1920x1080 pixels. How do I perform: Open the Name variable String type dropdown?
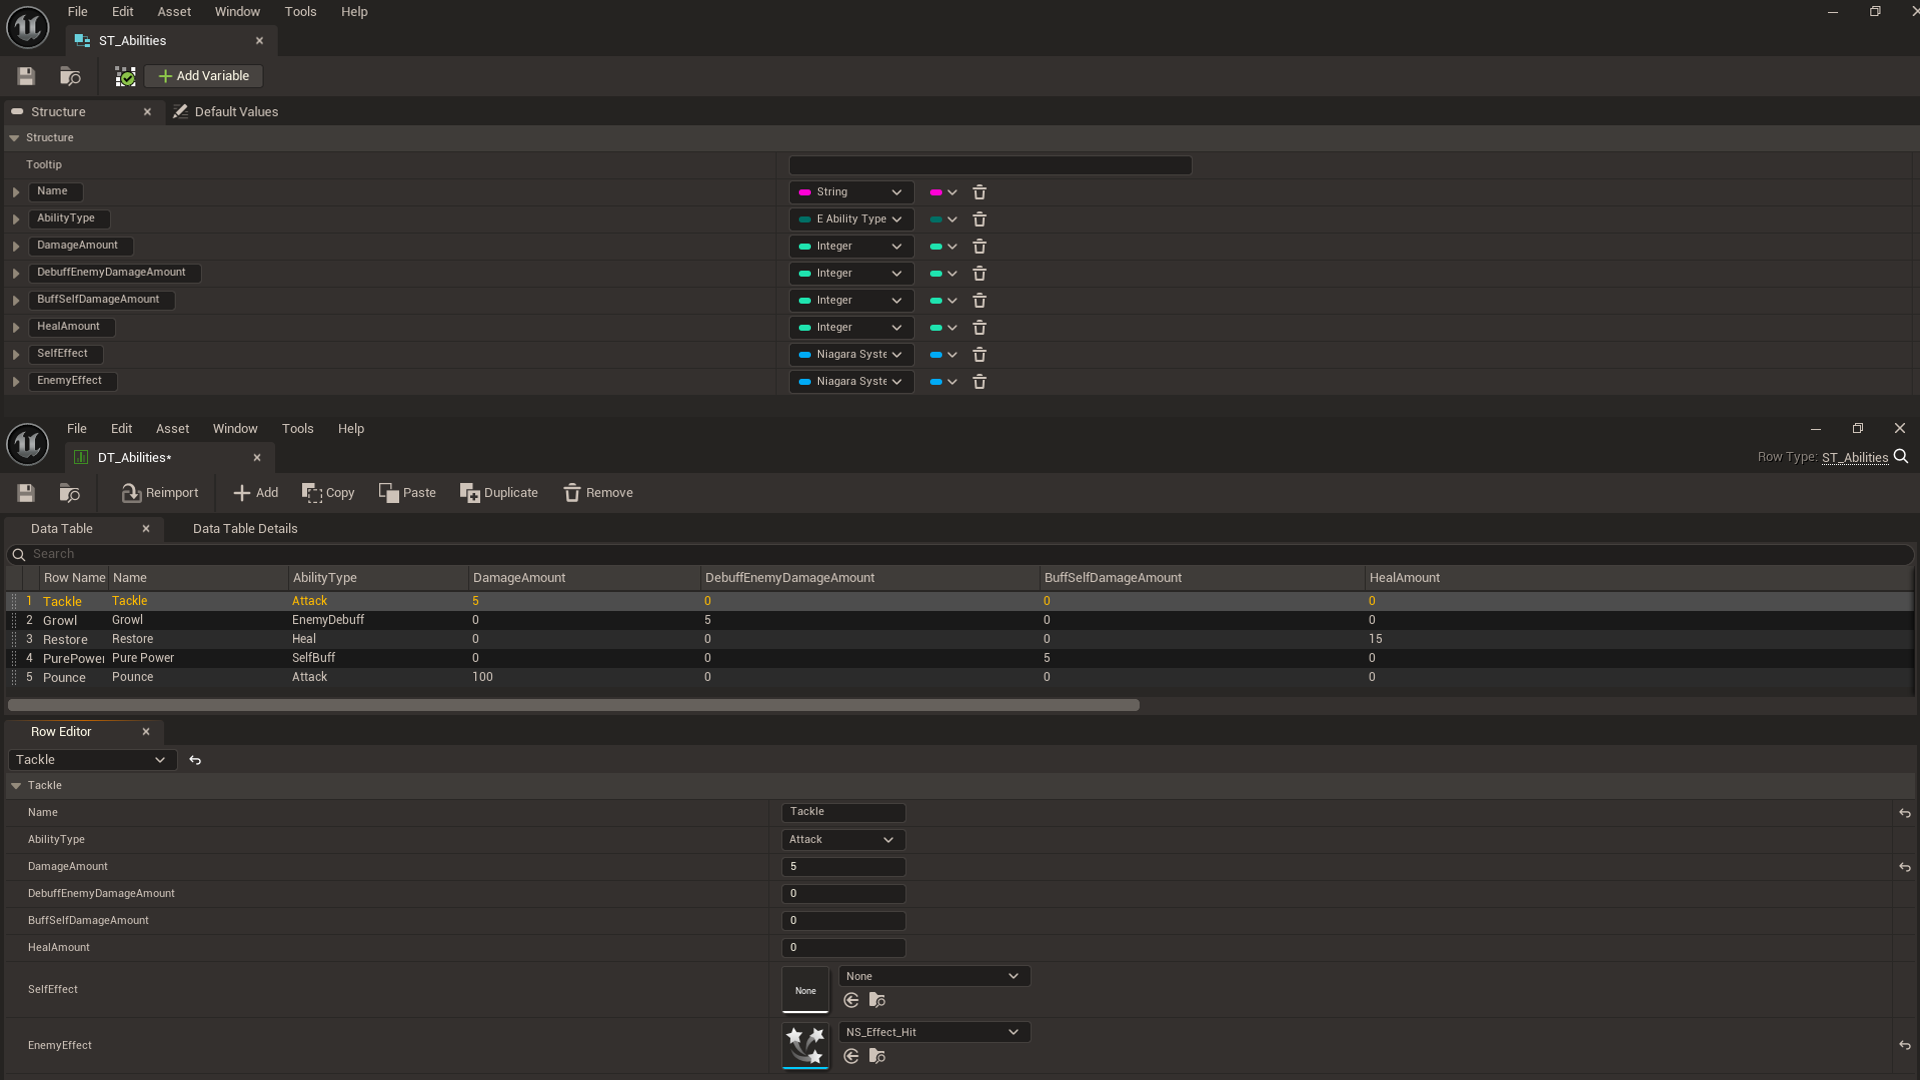[851, 192]
